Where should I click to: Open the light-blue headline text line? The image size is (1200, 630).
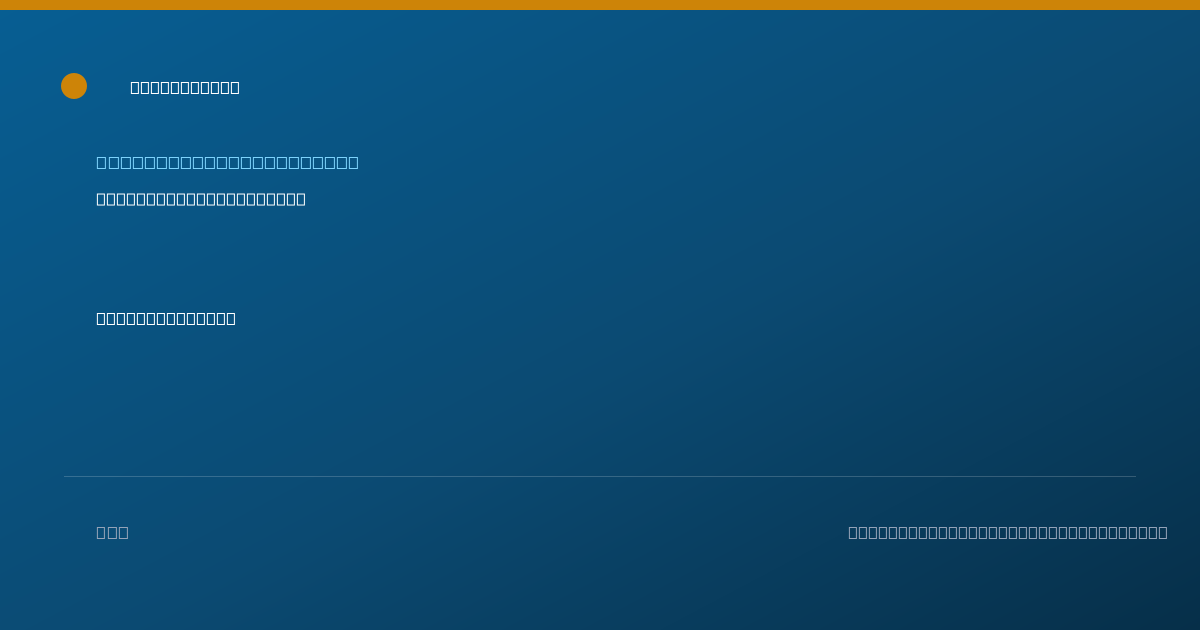click(227, 162)
